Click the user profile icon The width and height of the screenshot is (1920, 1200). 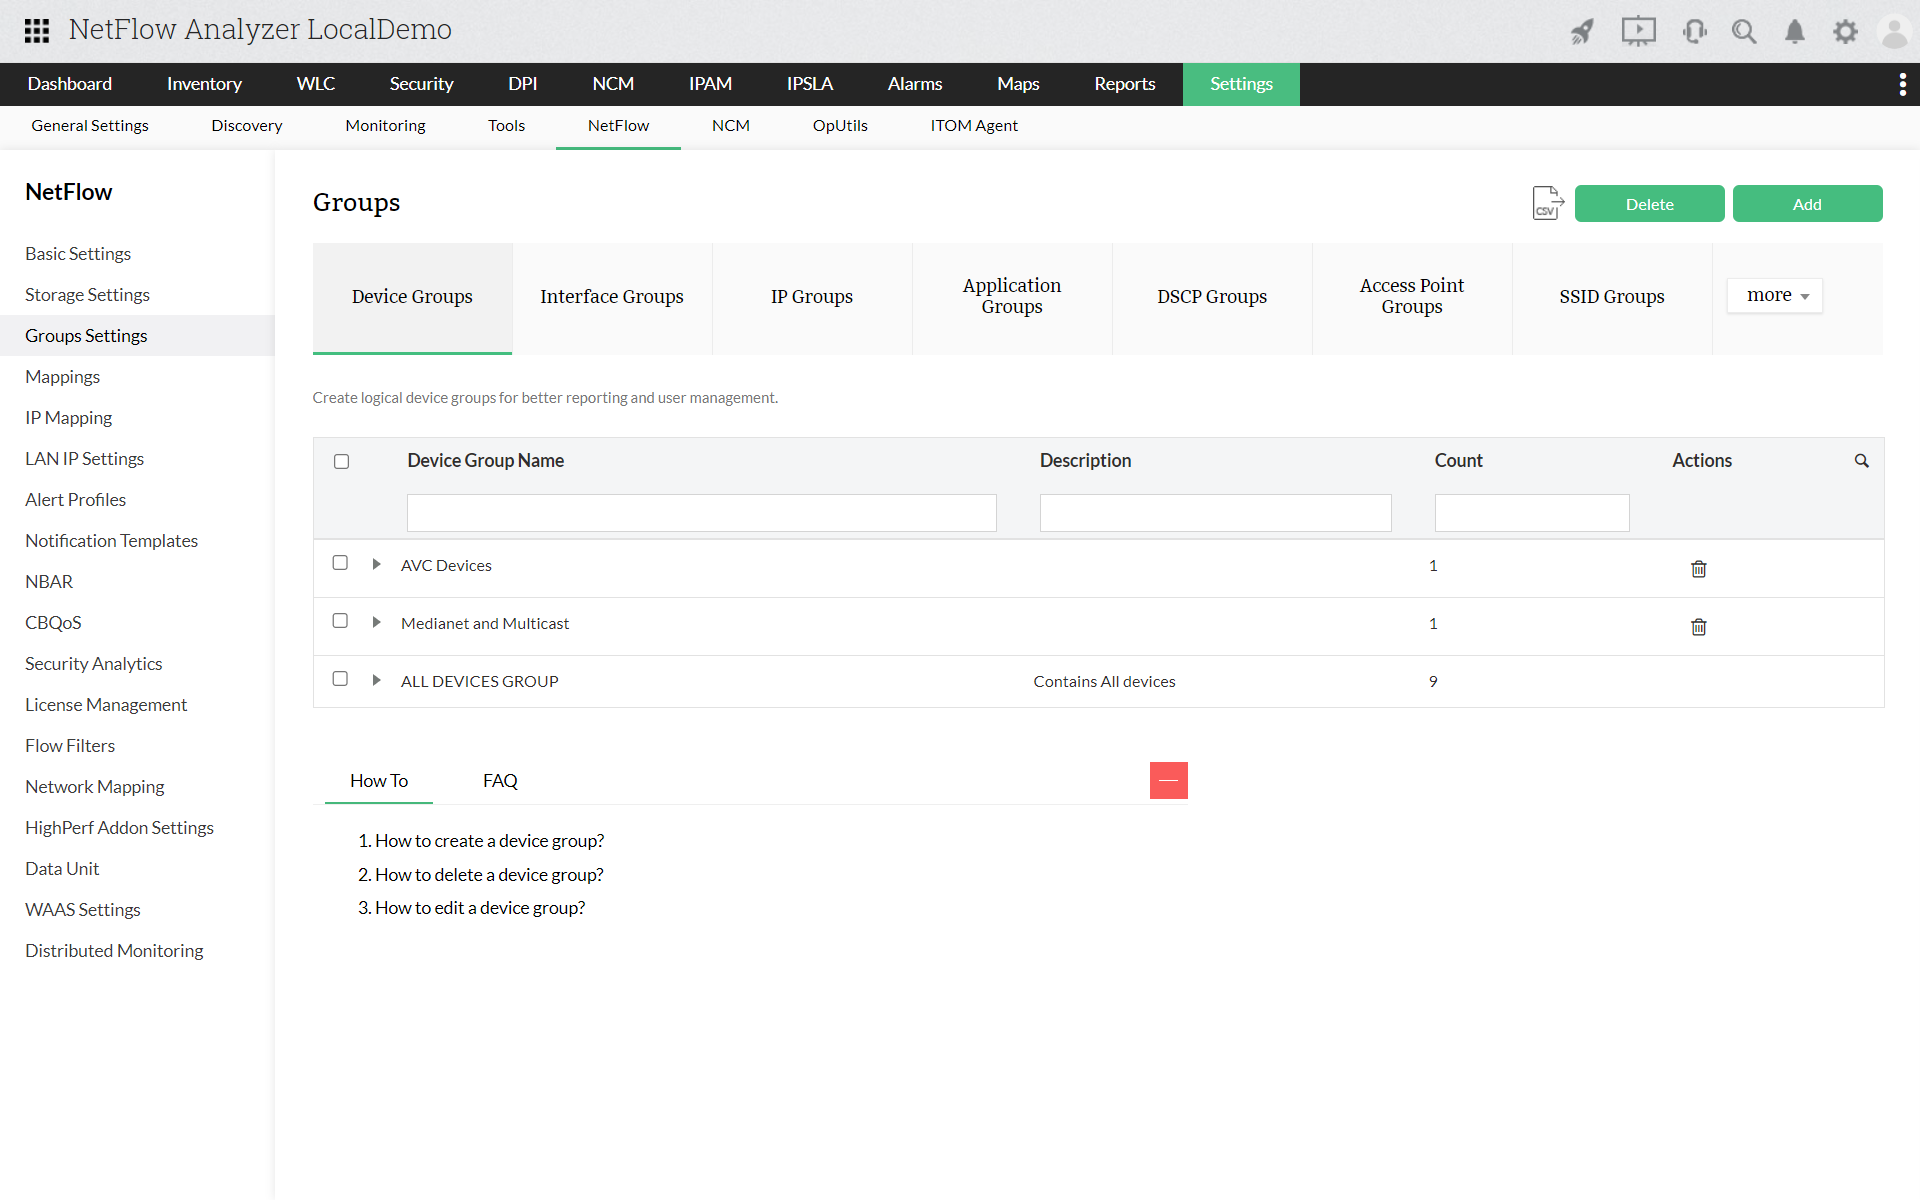[1894, 30]
